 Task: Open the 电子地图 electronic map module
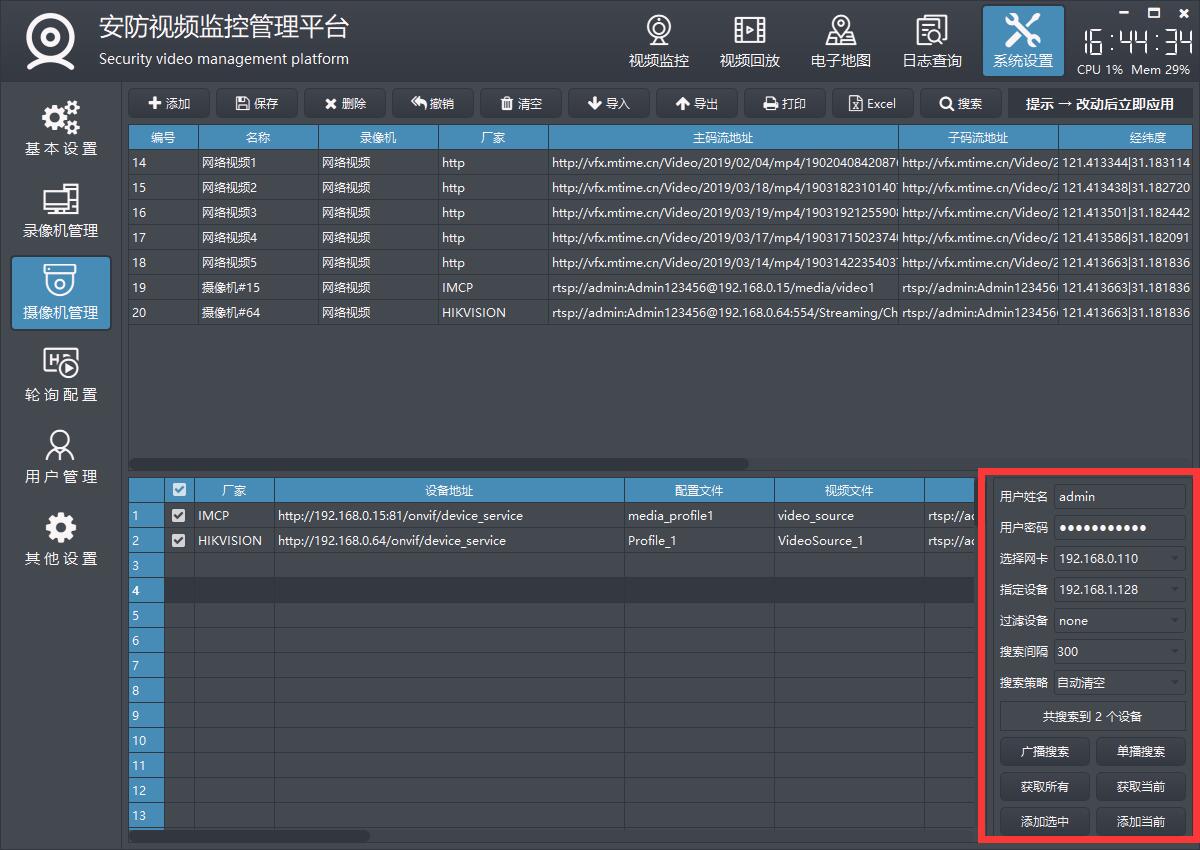pyautogui.click(x=840, y=42)
